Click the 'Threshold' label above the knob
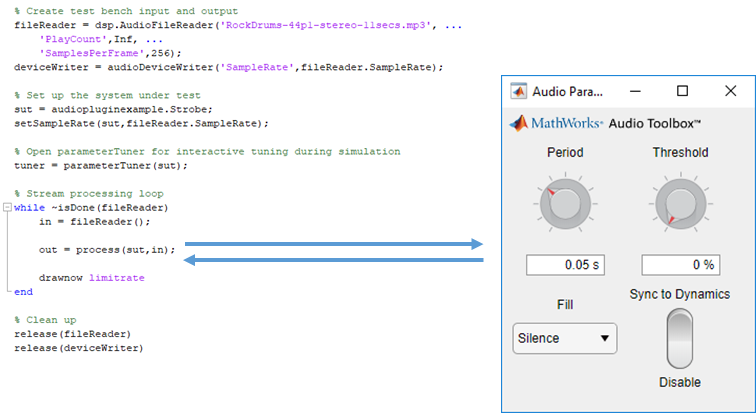 point(680,152)
